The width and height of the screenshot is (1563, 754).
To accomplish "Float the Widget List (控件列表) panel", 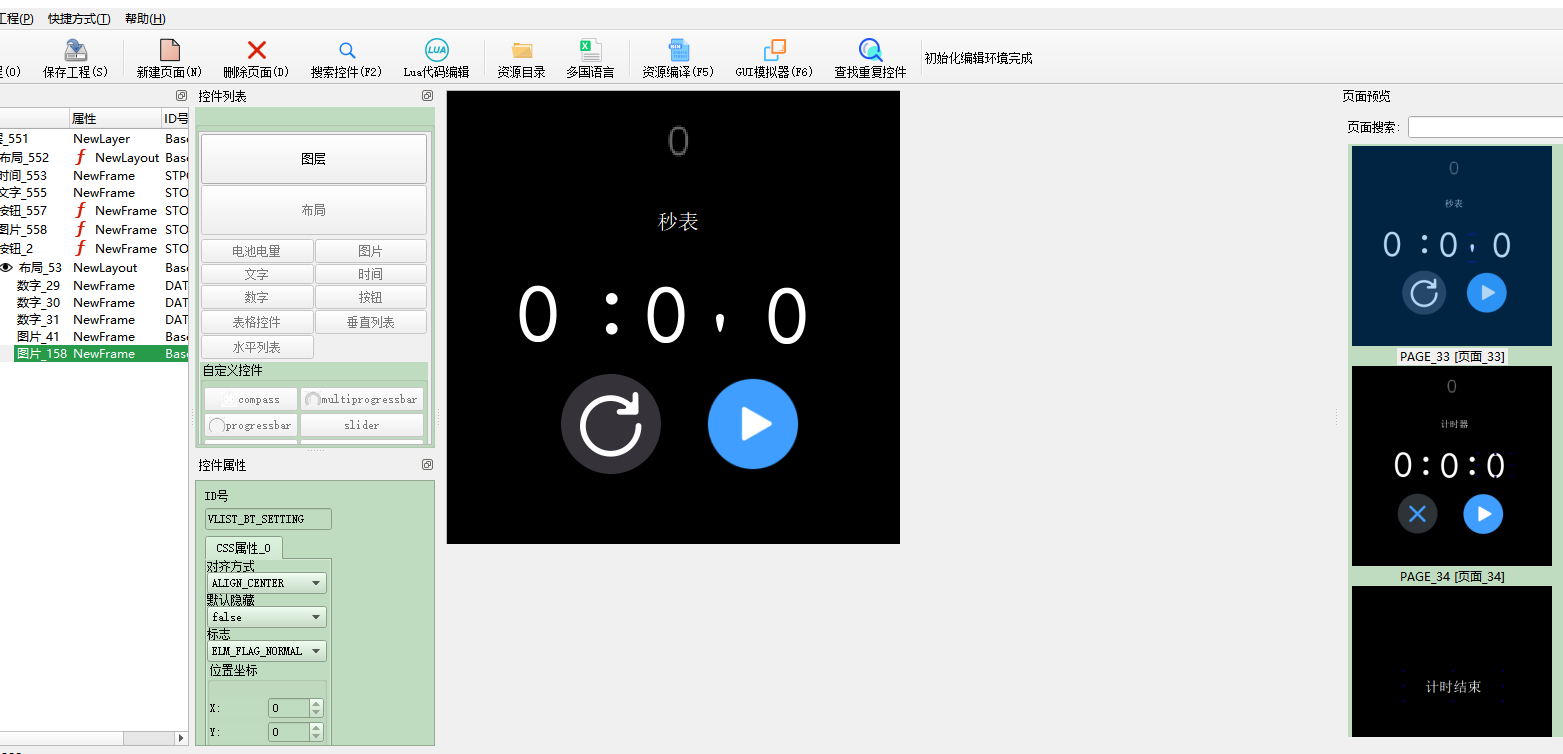I will [x=427, y=96].
